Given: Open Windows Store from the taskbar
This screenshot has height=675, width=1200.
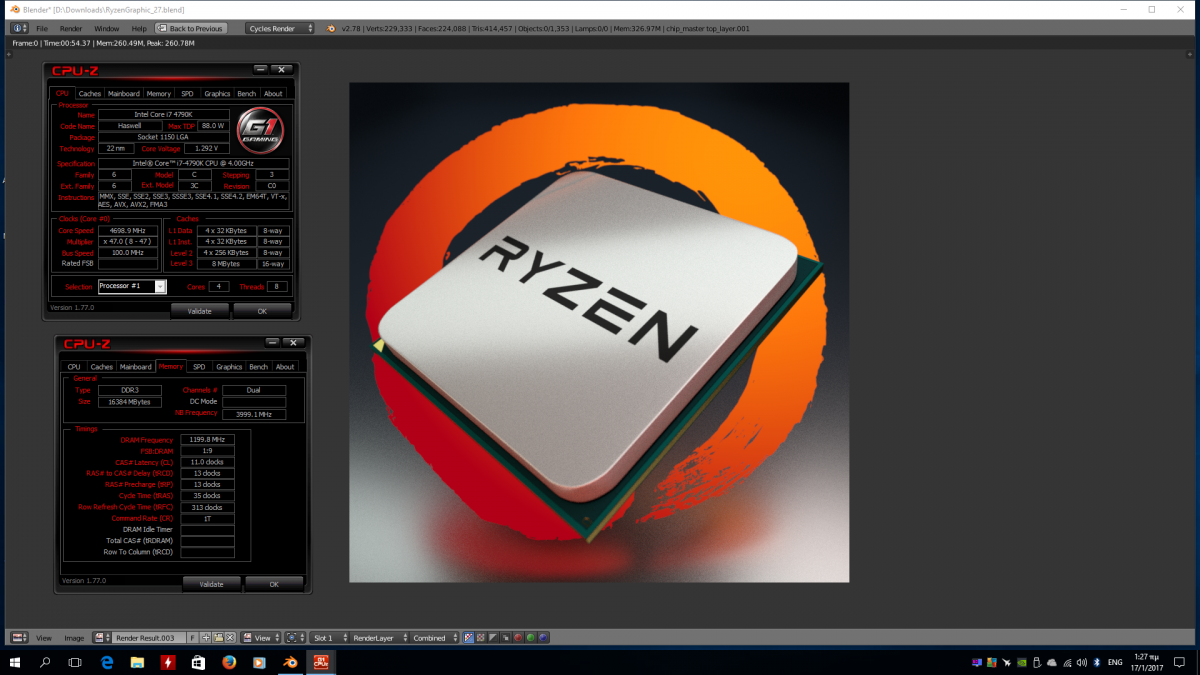Looking at the screenshot, I should pyautogui.click(x=198, y=662).
